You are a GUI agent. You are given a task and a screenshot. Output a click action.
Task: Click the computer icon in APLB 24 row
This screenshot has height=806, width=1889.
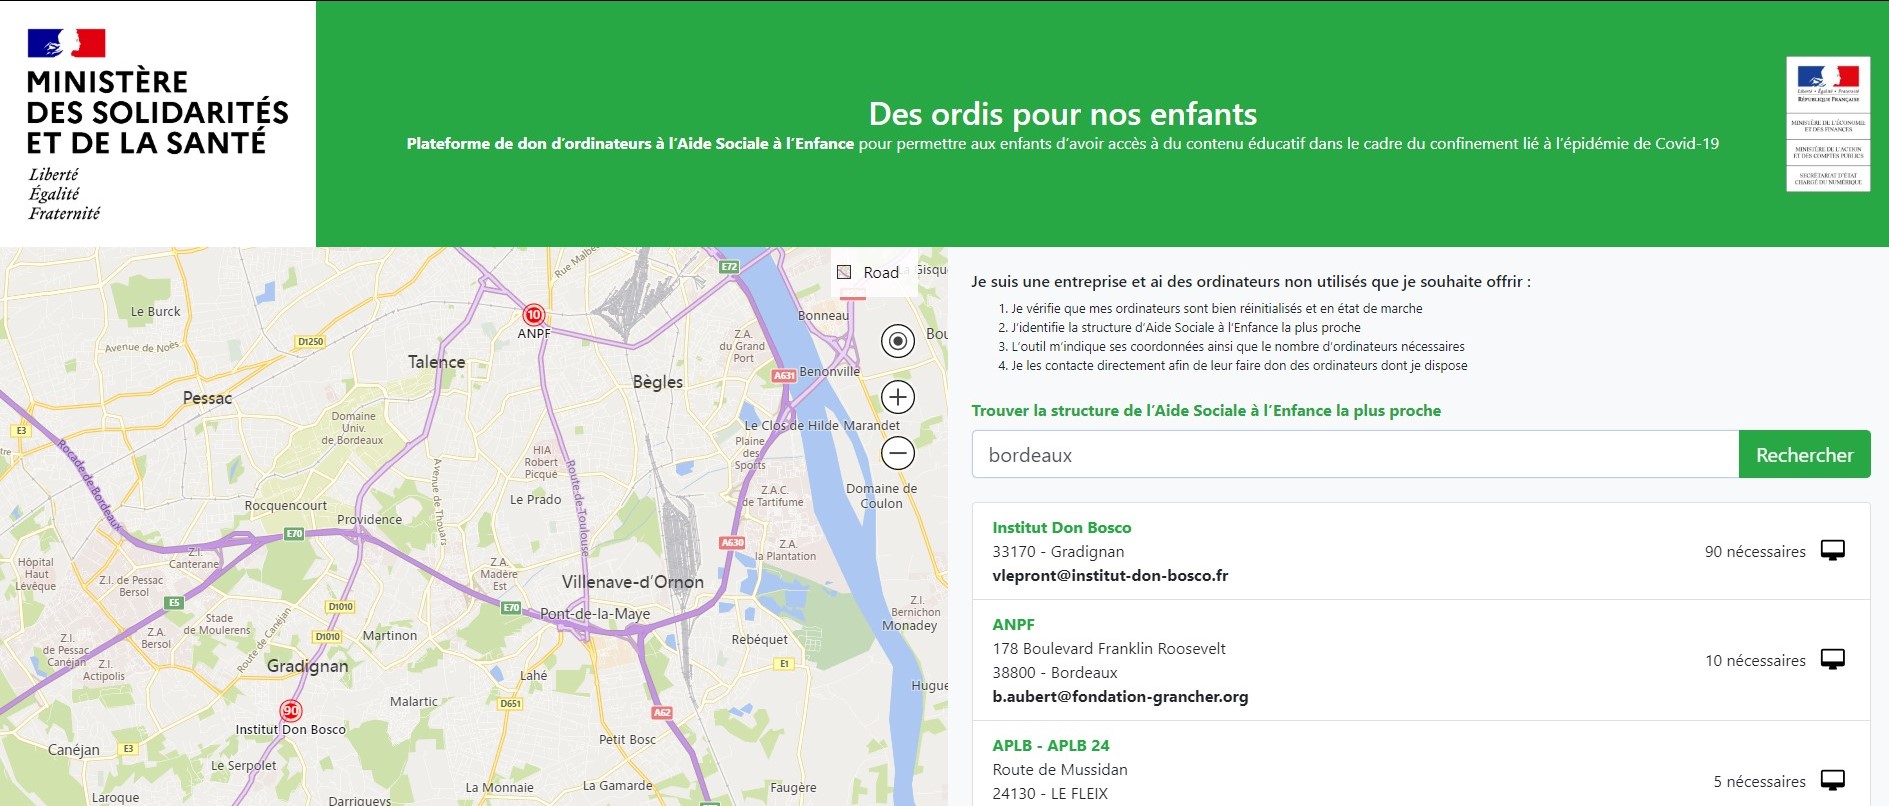(x=1832, y=781)
